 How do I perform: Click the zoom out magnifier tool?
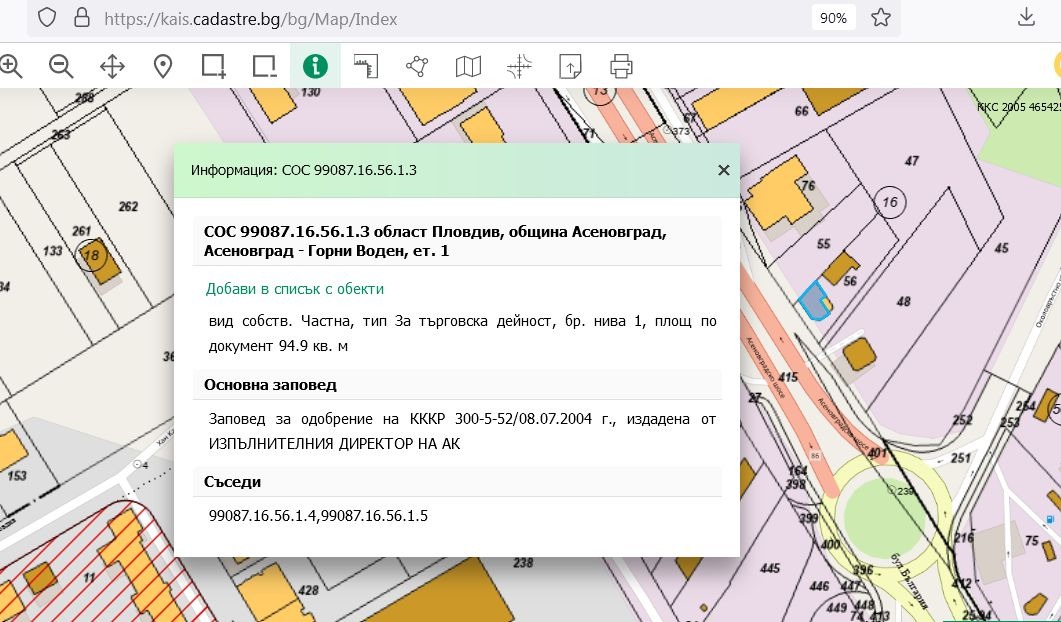point(61,67)
